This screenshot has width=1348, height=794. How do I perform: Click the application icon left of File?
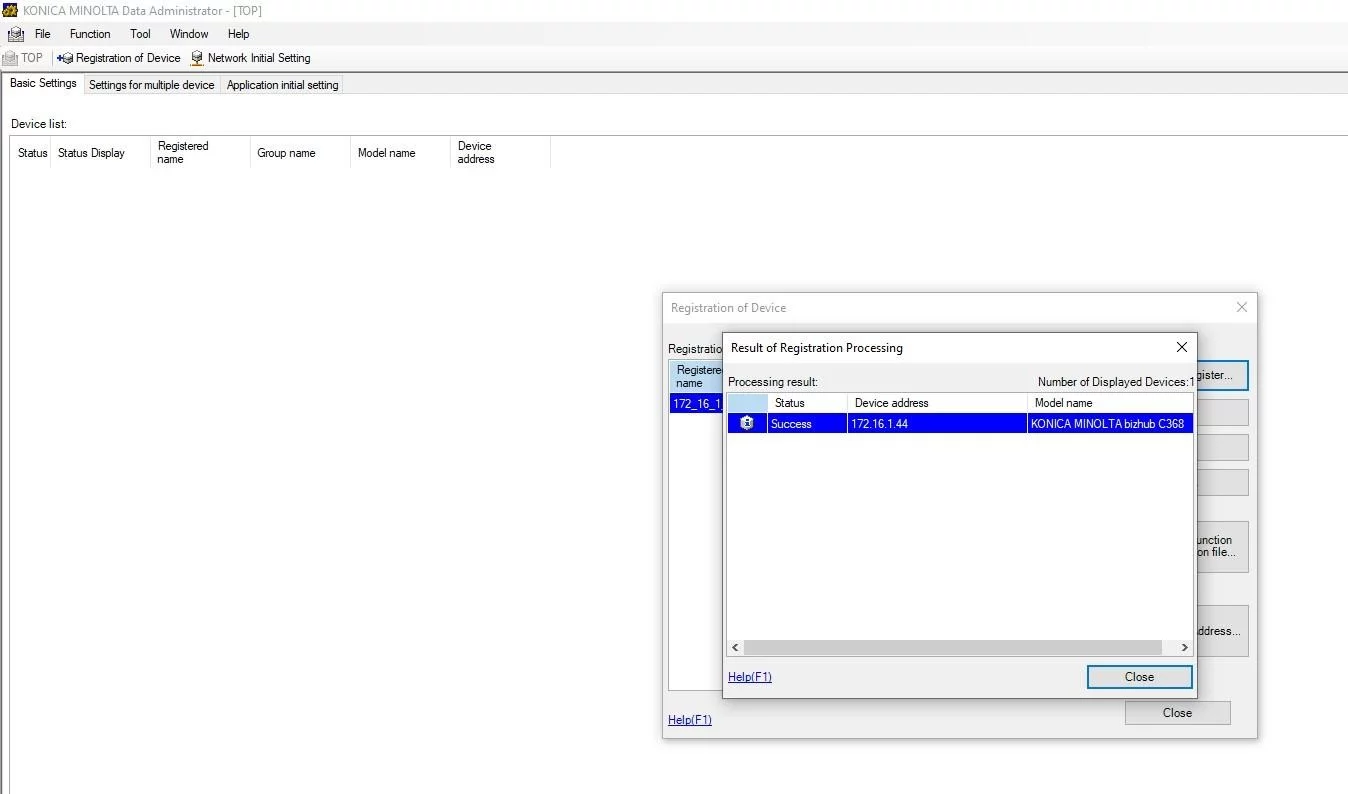pos(16,34)
